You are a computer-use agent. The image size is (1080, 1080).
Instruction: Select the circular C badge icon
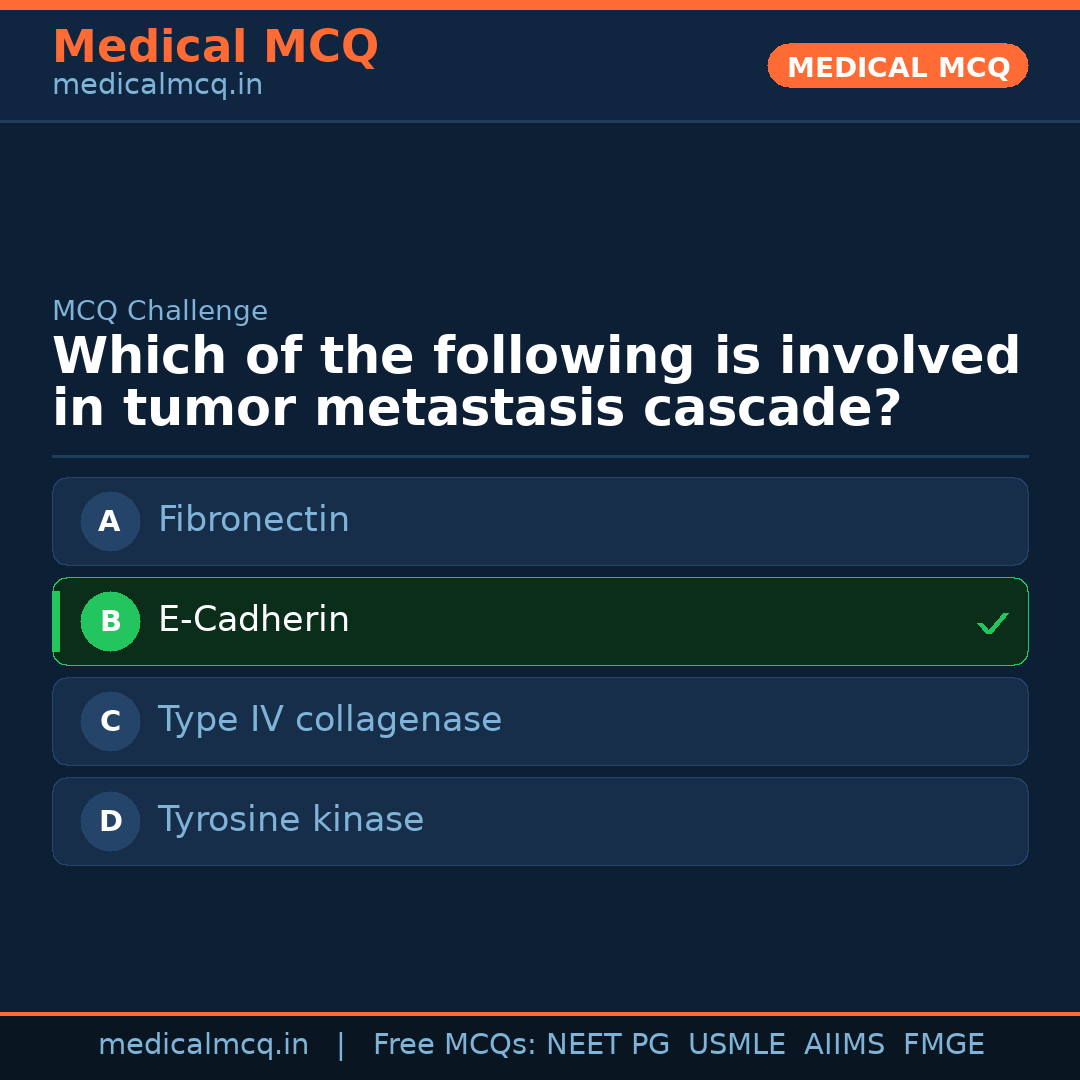[110, 721]
